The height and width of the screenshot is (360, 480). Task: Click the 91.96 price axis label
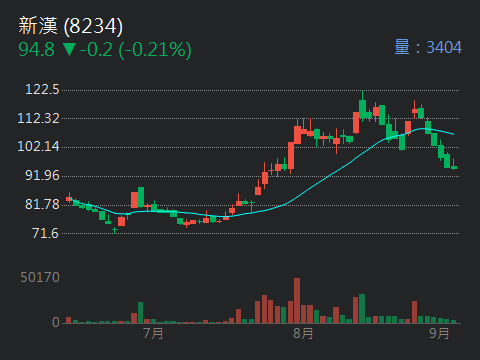click(x=42, y=175)
